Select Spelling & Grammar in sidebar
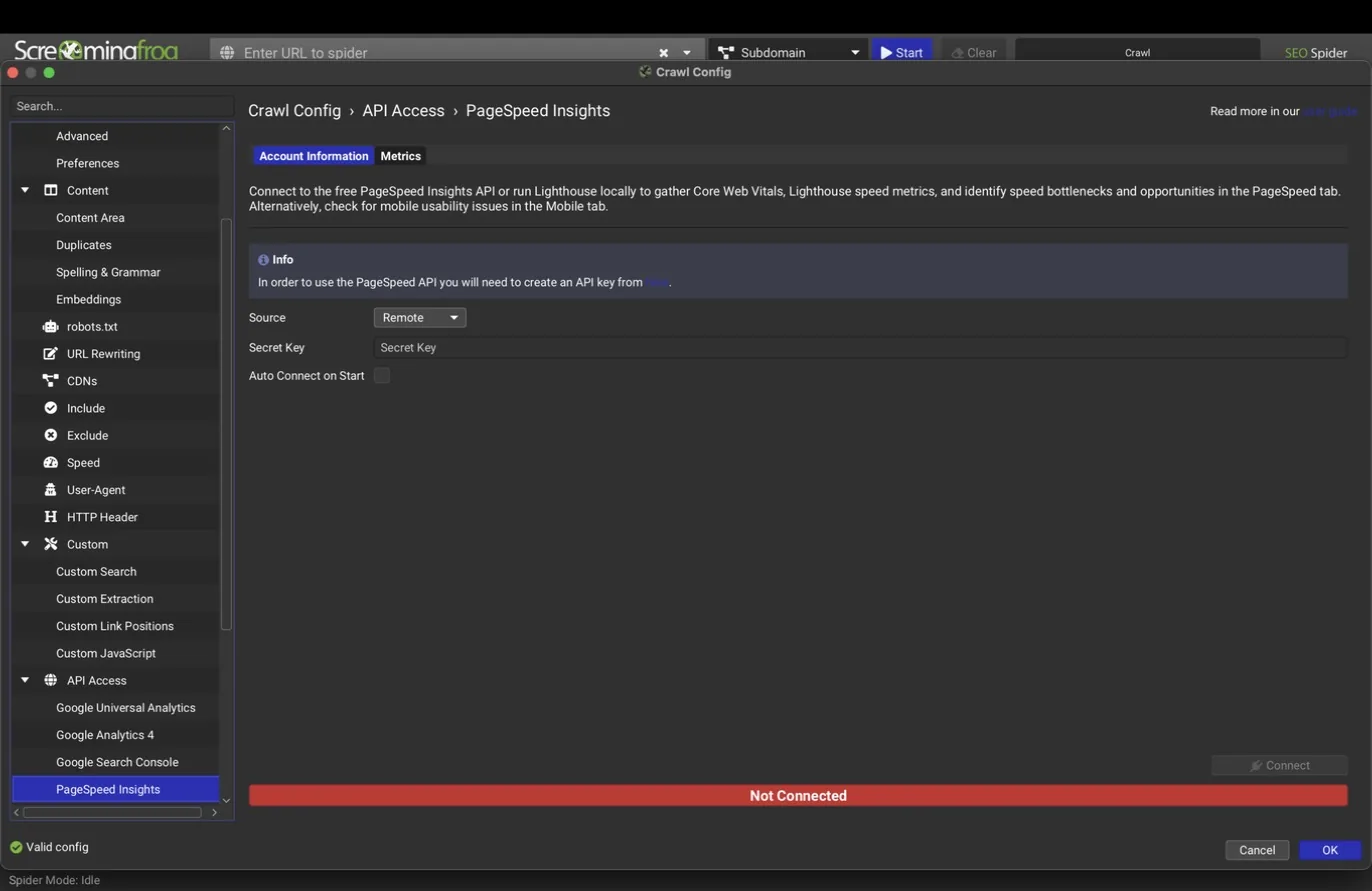This screenshot has width=1372, height=891. tap(108, 272)
